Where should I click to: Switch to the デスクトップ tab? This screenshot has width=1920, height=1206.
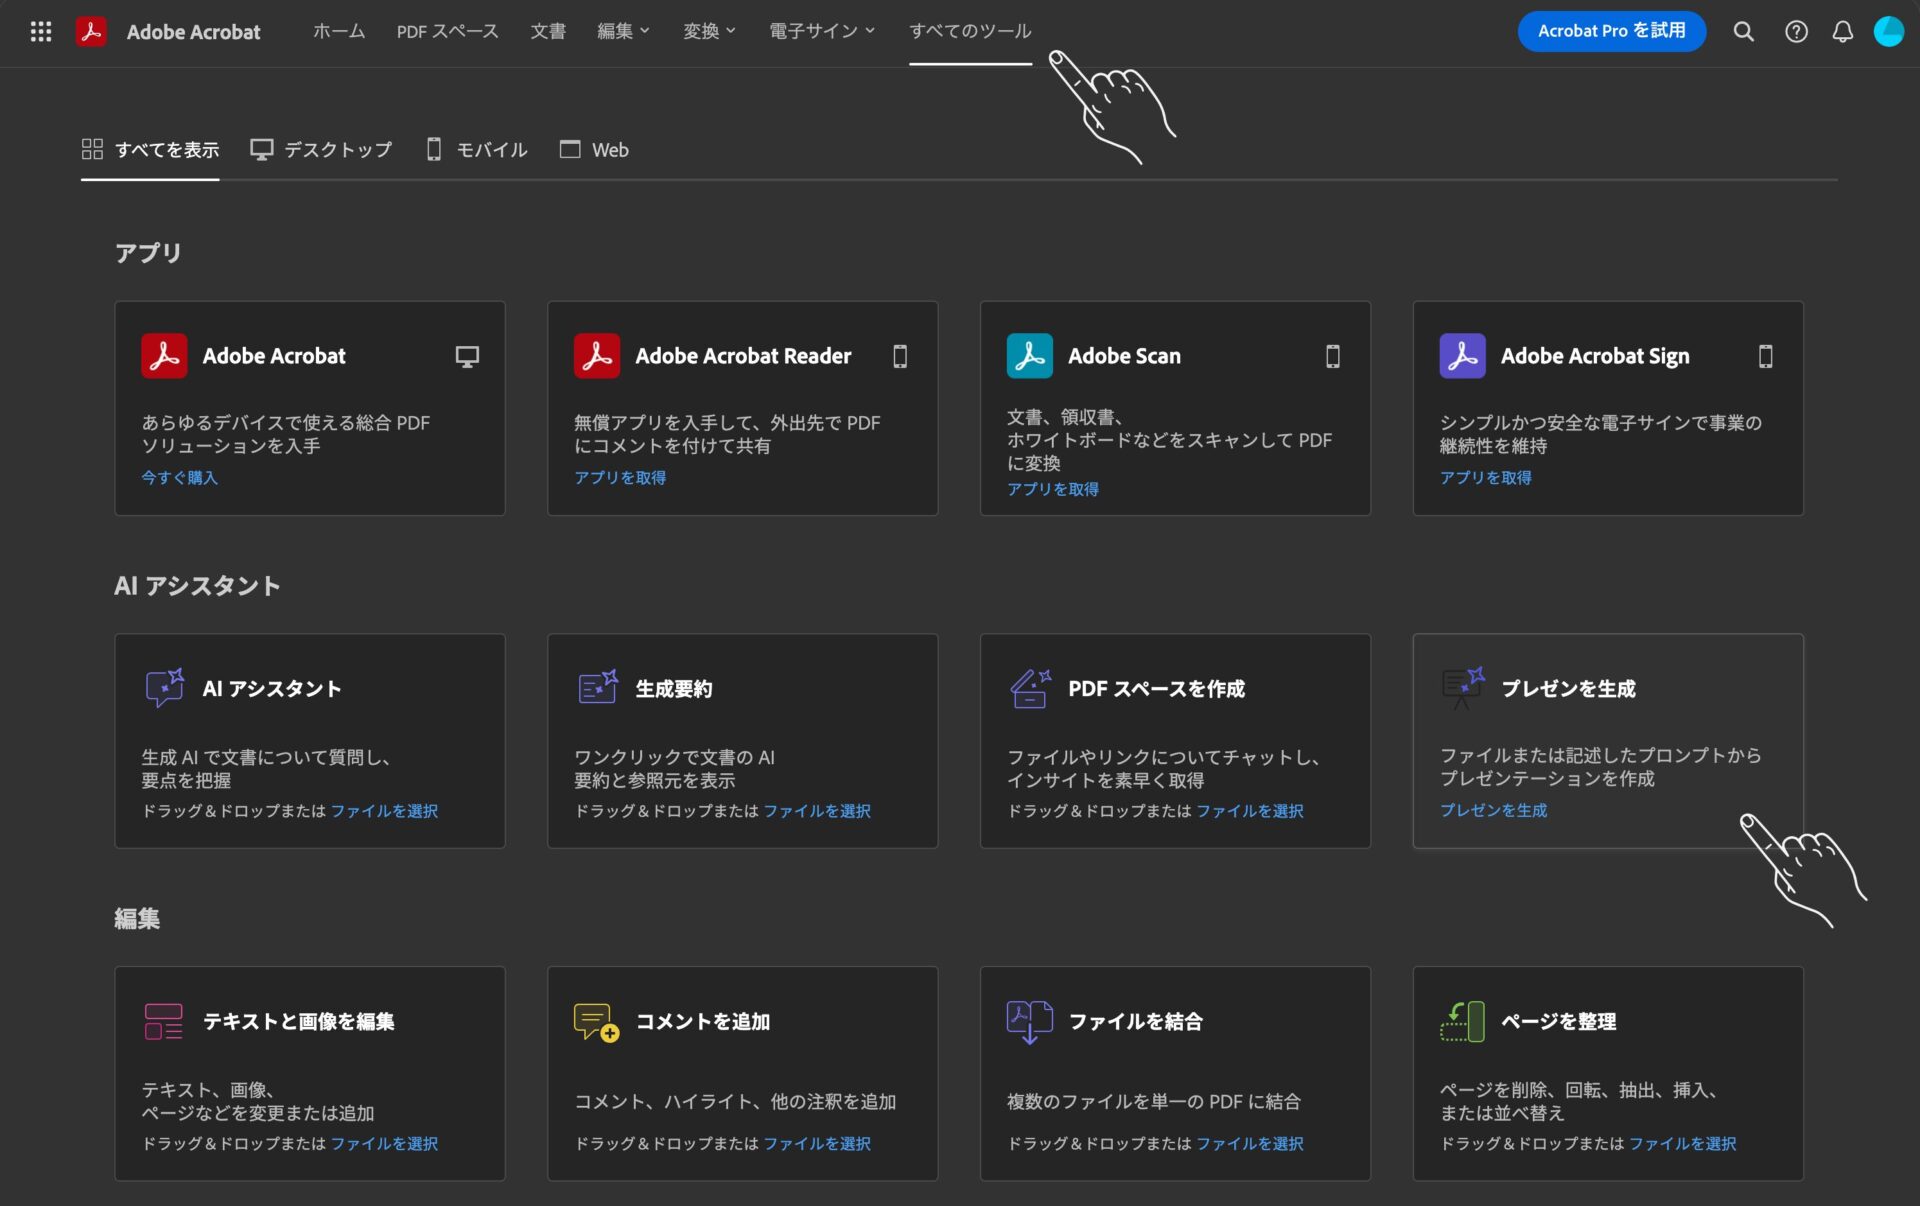coord(321,150)
